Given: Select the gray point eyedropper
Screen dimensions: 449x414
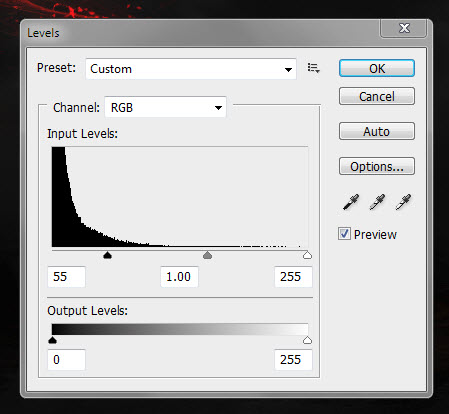Looking at the screenshot, I should [377, 202].
